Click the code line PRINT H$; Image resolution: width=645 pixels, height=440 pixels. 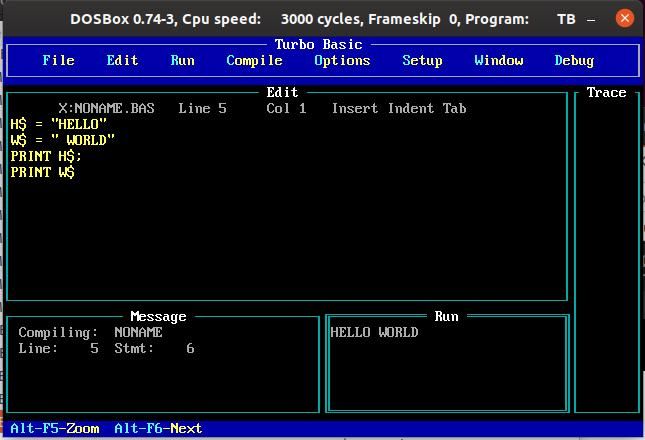[46, 156]
